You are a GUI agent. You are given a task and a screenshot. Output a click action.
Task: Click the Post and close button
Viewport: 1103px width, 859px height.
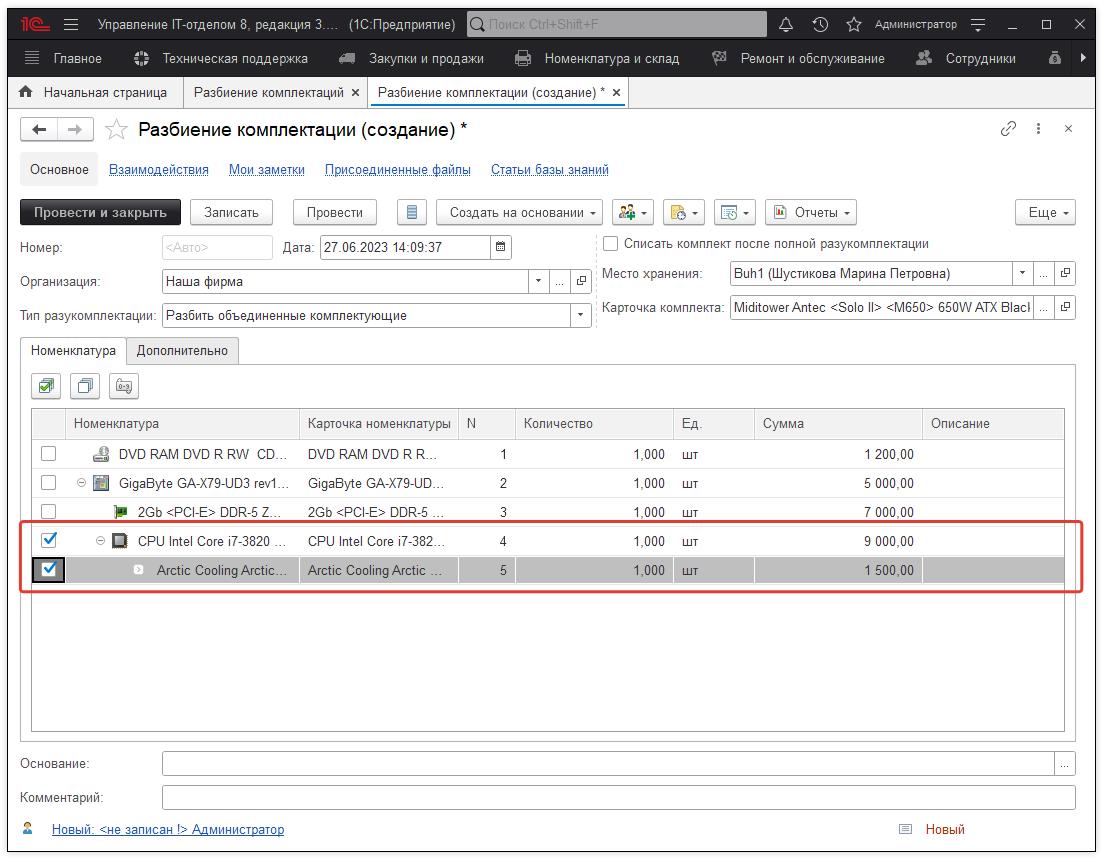100,212
